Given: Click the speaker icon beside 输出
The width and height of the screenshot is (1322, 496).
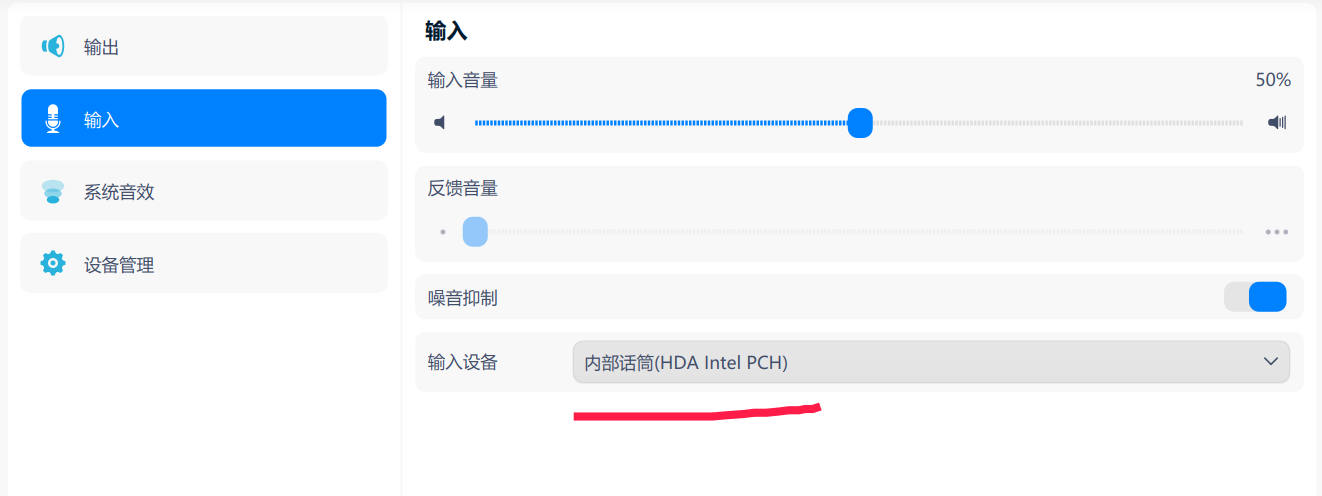Looking at the screenshot, I should click(53, 46).
